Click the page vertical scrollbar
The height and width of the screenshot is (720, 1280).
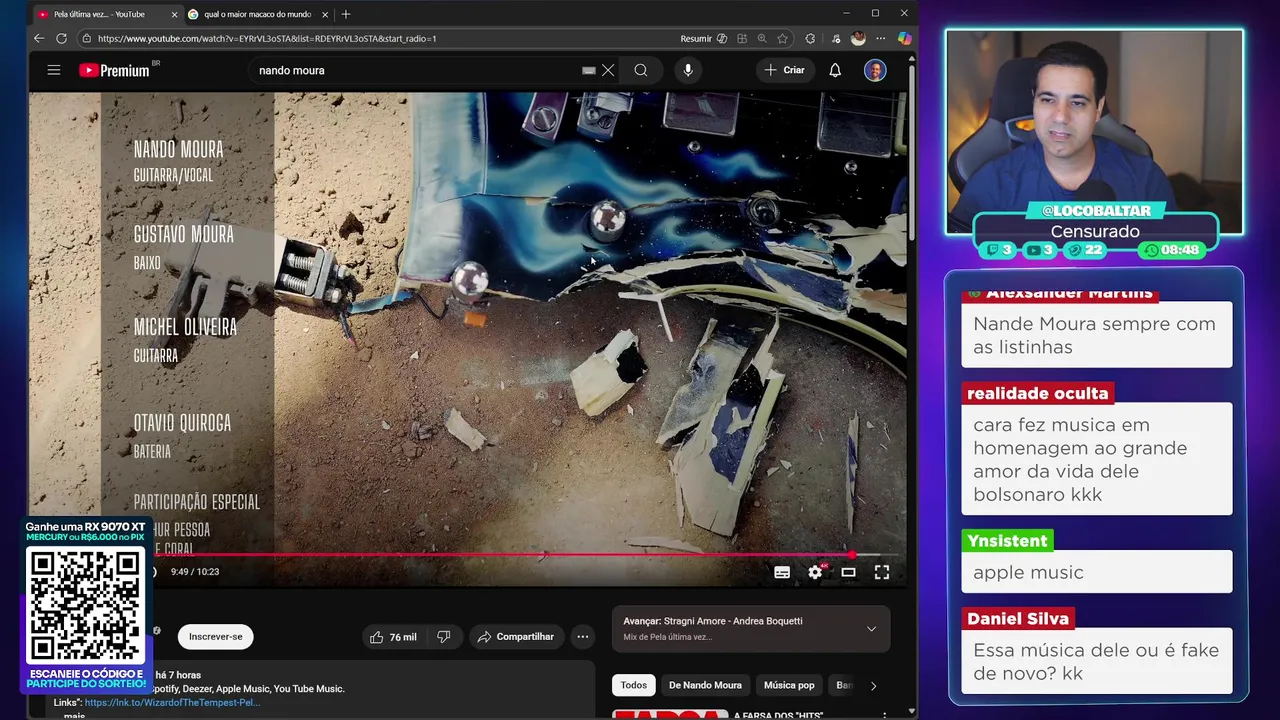pos(912,150)
